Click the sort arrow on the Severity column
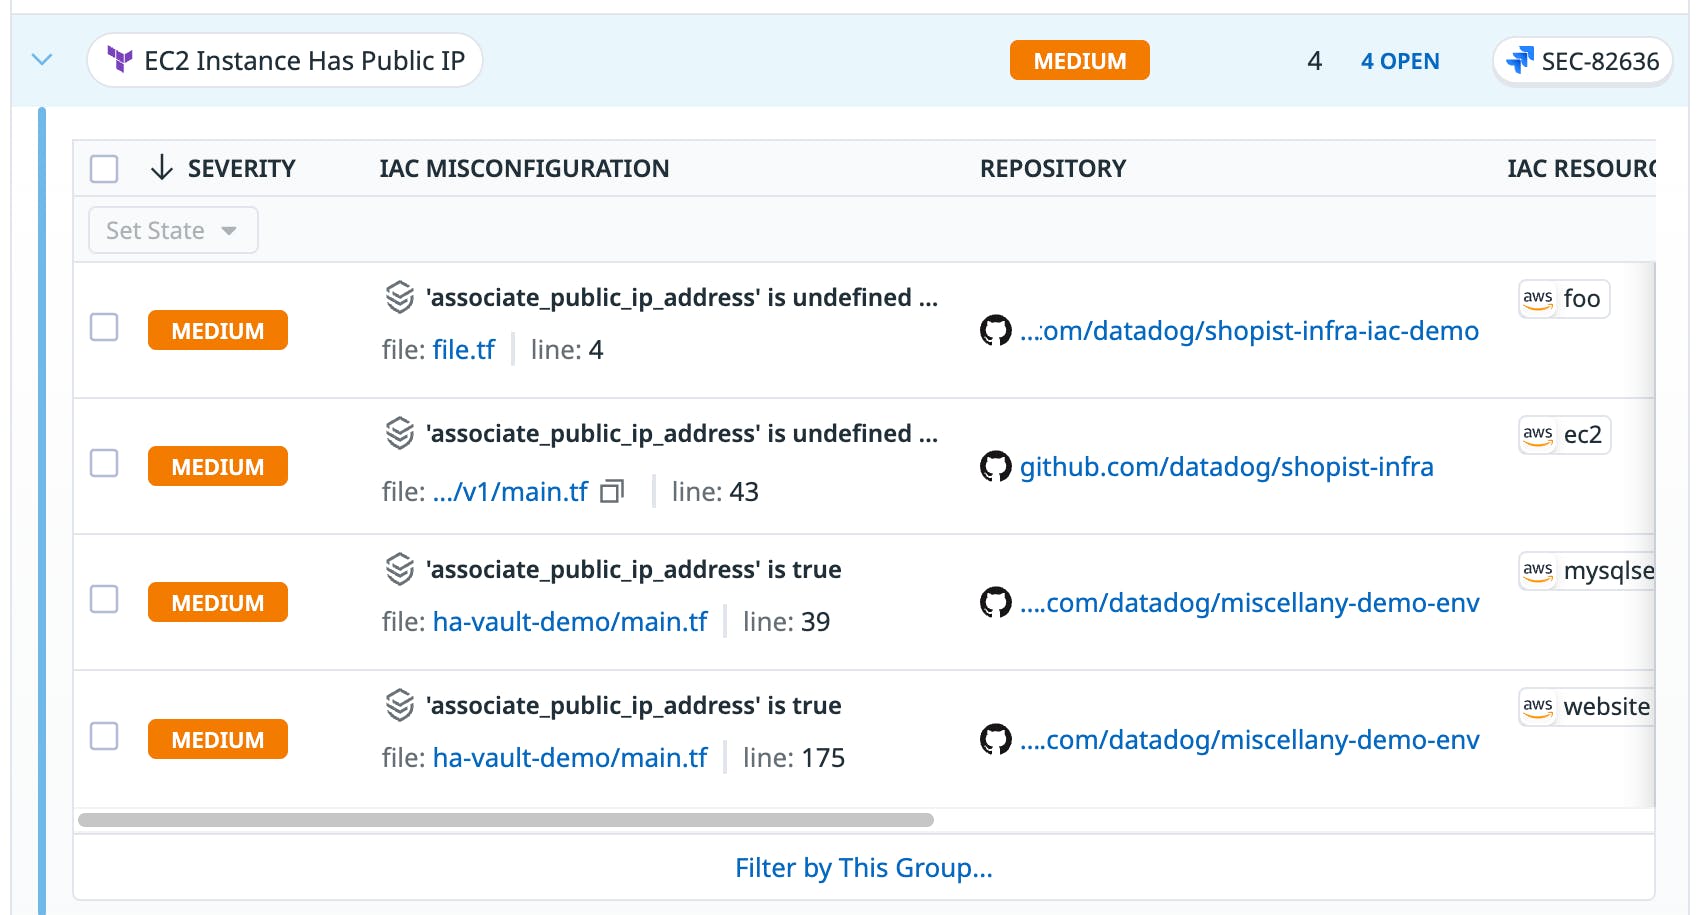1699x915 pixels. [x=160, y=168]
